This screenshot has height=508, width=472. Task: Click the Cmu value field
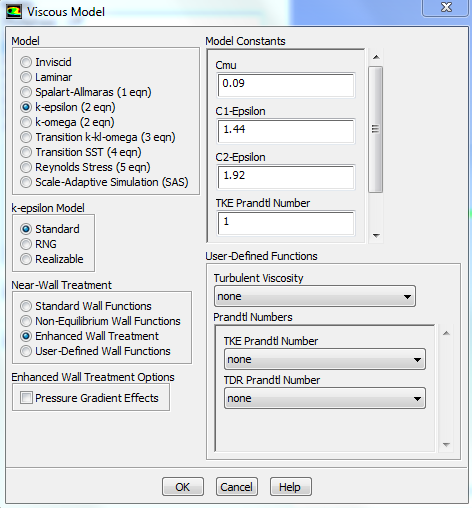[286, 85]
